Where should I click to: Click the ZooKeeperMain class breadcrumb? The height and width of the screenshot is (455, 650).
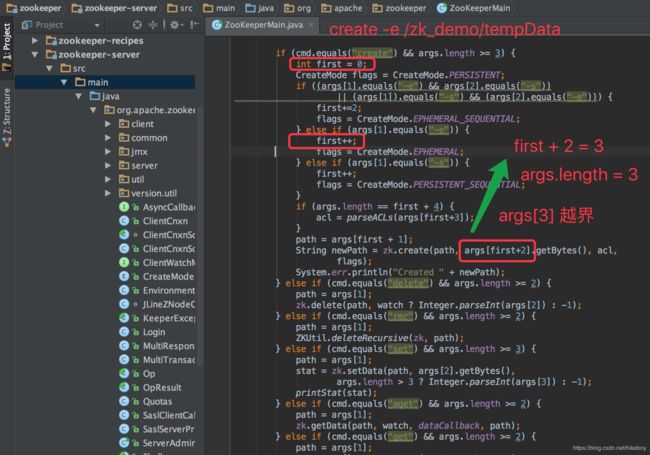[473, 8]
